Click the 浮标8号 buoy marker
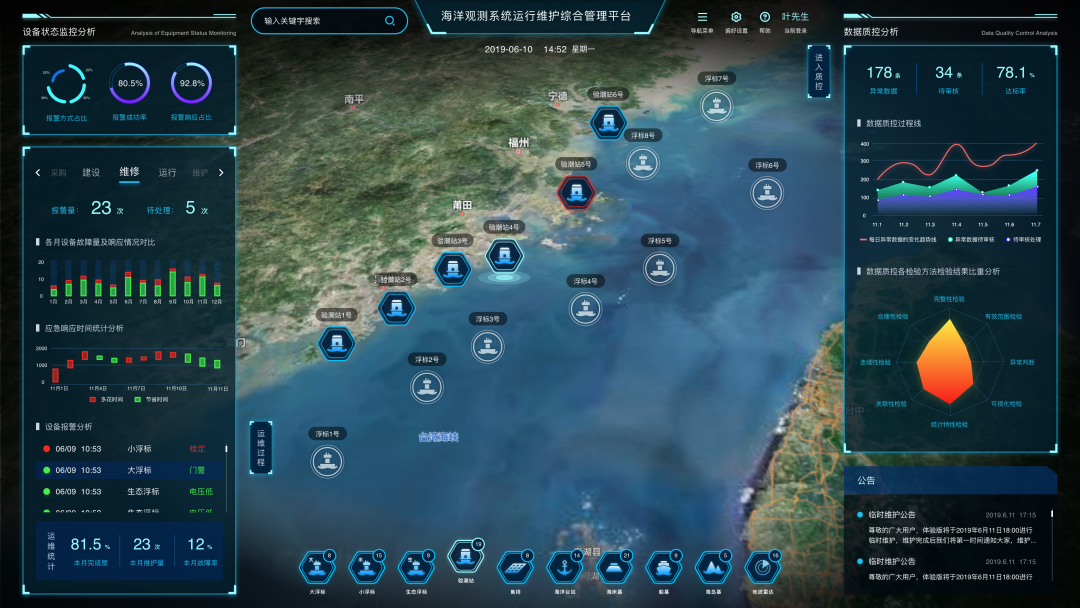1080x608 pixels. coord(643,164)
